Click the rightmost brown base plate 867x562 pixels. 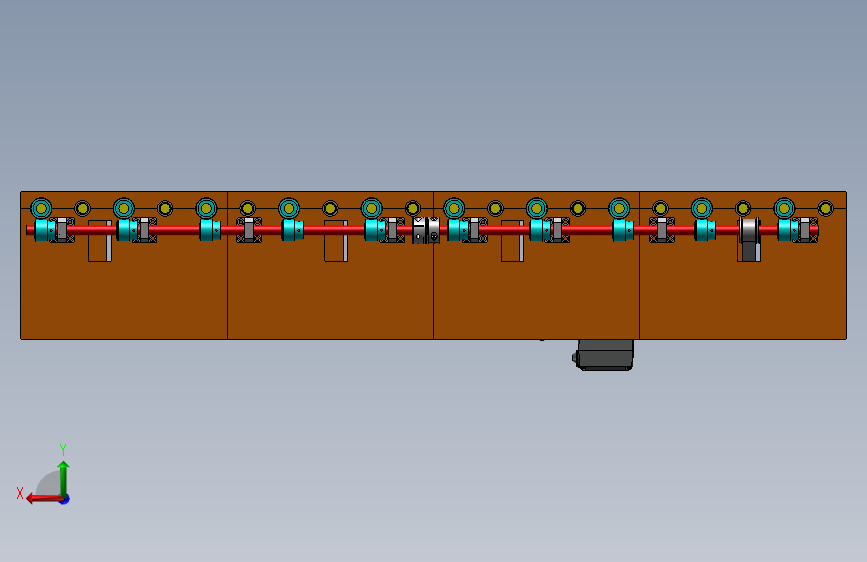[x=743, y=266]
